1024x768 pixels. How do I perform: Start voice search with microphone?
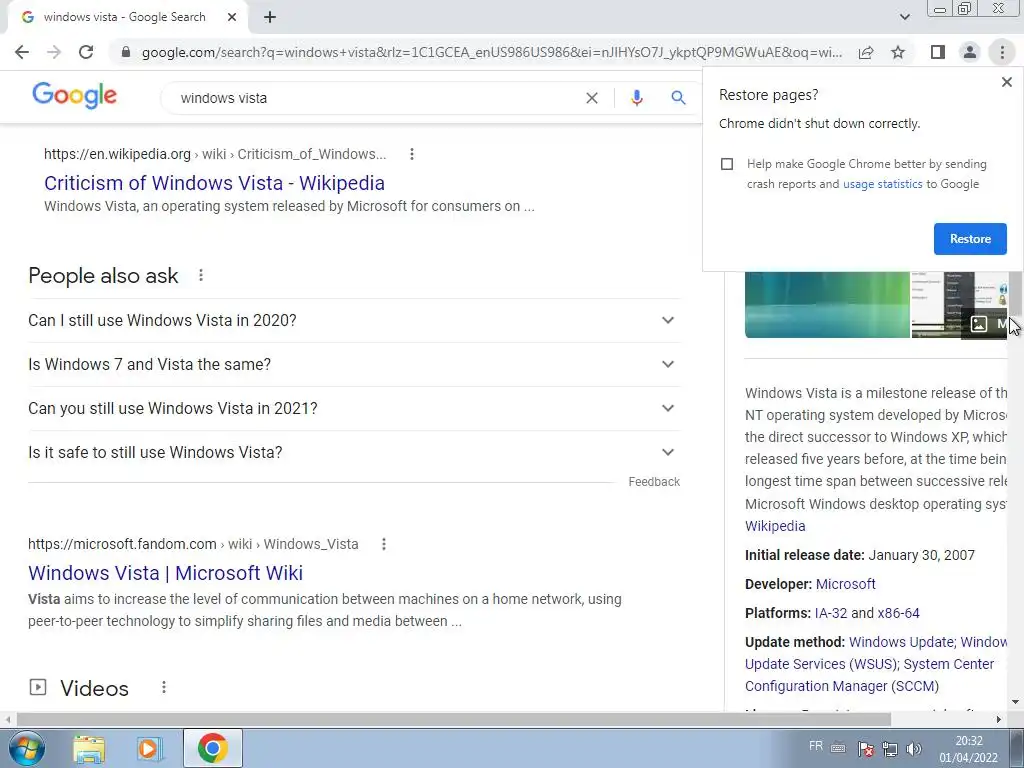pos(637,98)
